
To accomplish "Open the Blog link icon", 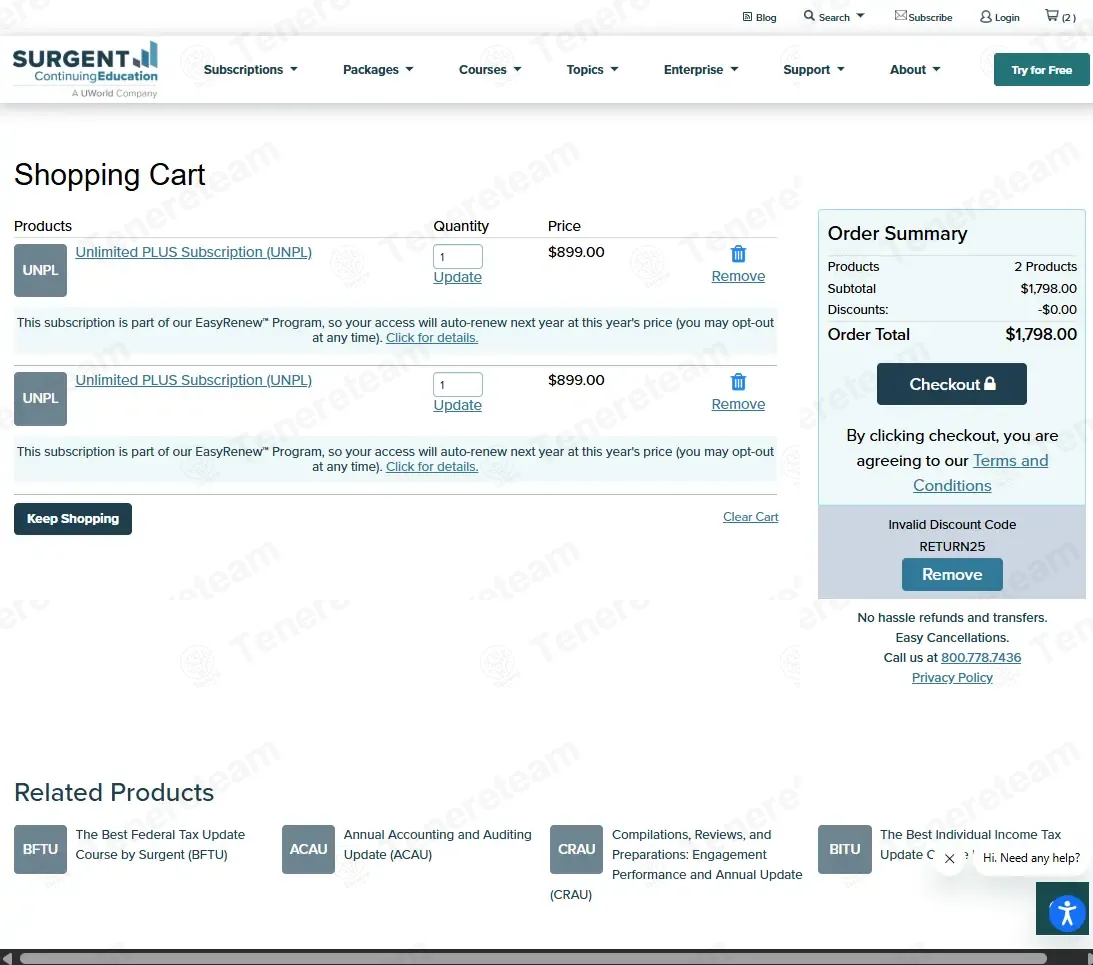I will coord(747,17).
